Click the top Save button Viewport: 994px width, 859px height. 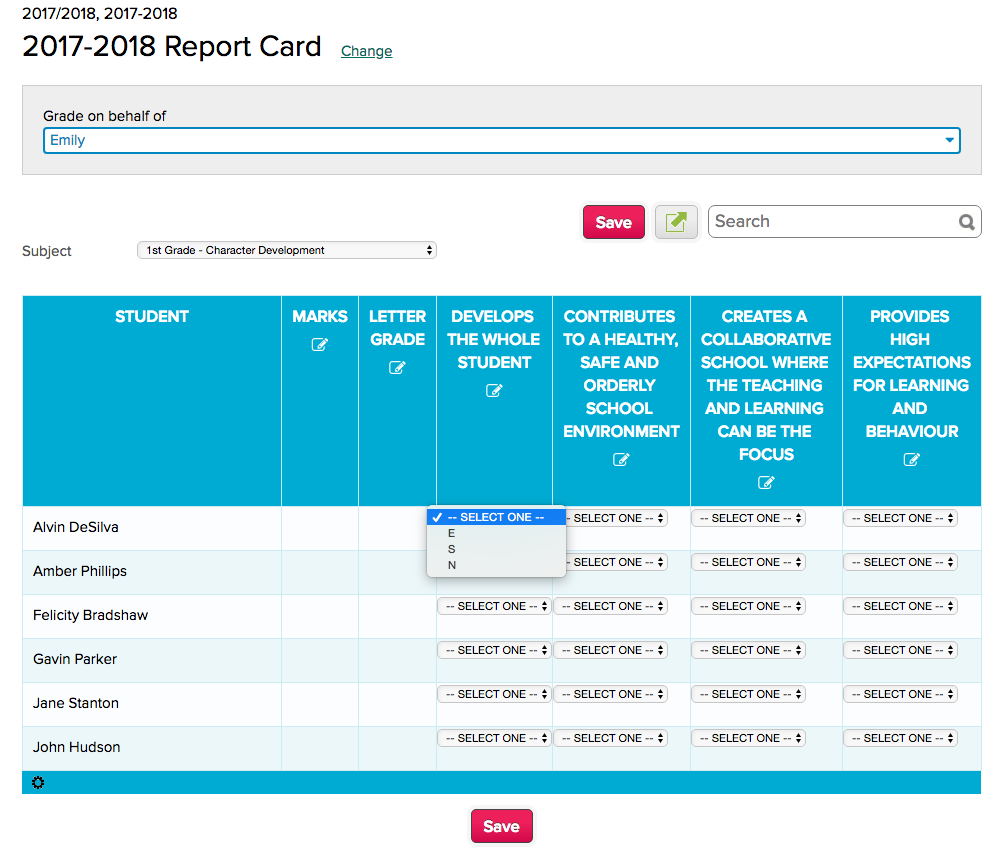click(613, 221)
